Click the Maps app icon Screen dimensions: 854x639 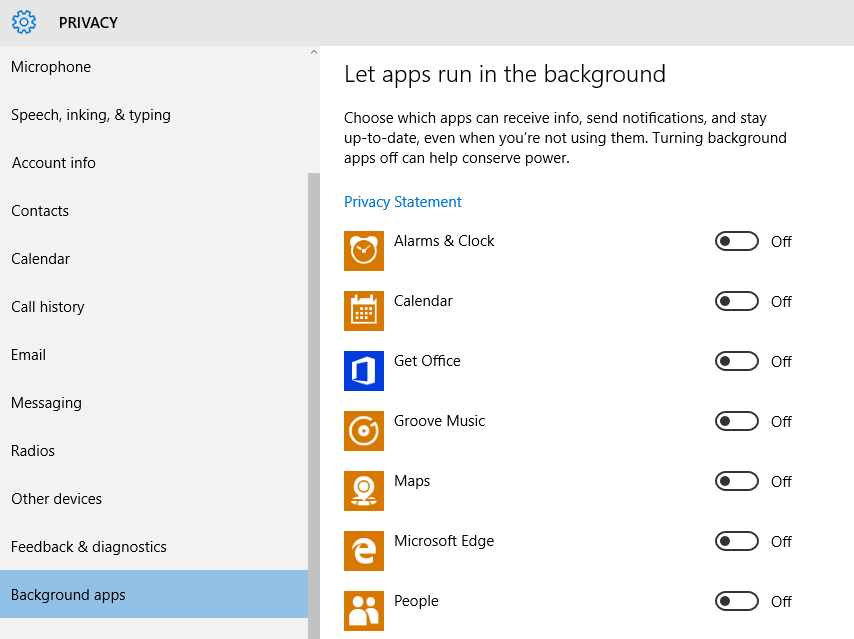[x=364, y=491]
